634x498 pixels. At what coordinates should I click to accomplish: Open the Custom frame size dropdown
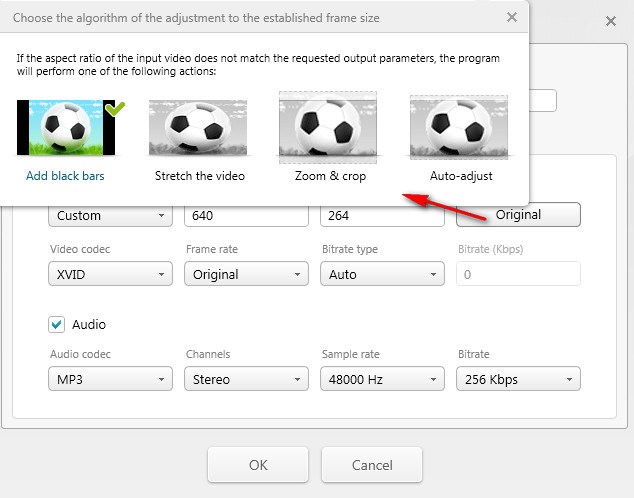click(x=110, y=215)
